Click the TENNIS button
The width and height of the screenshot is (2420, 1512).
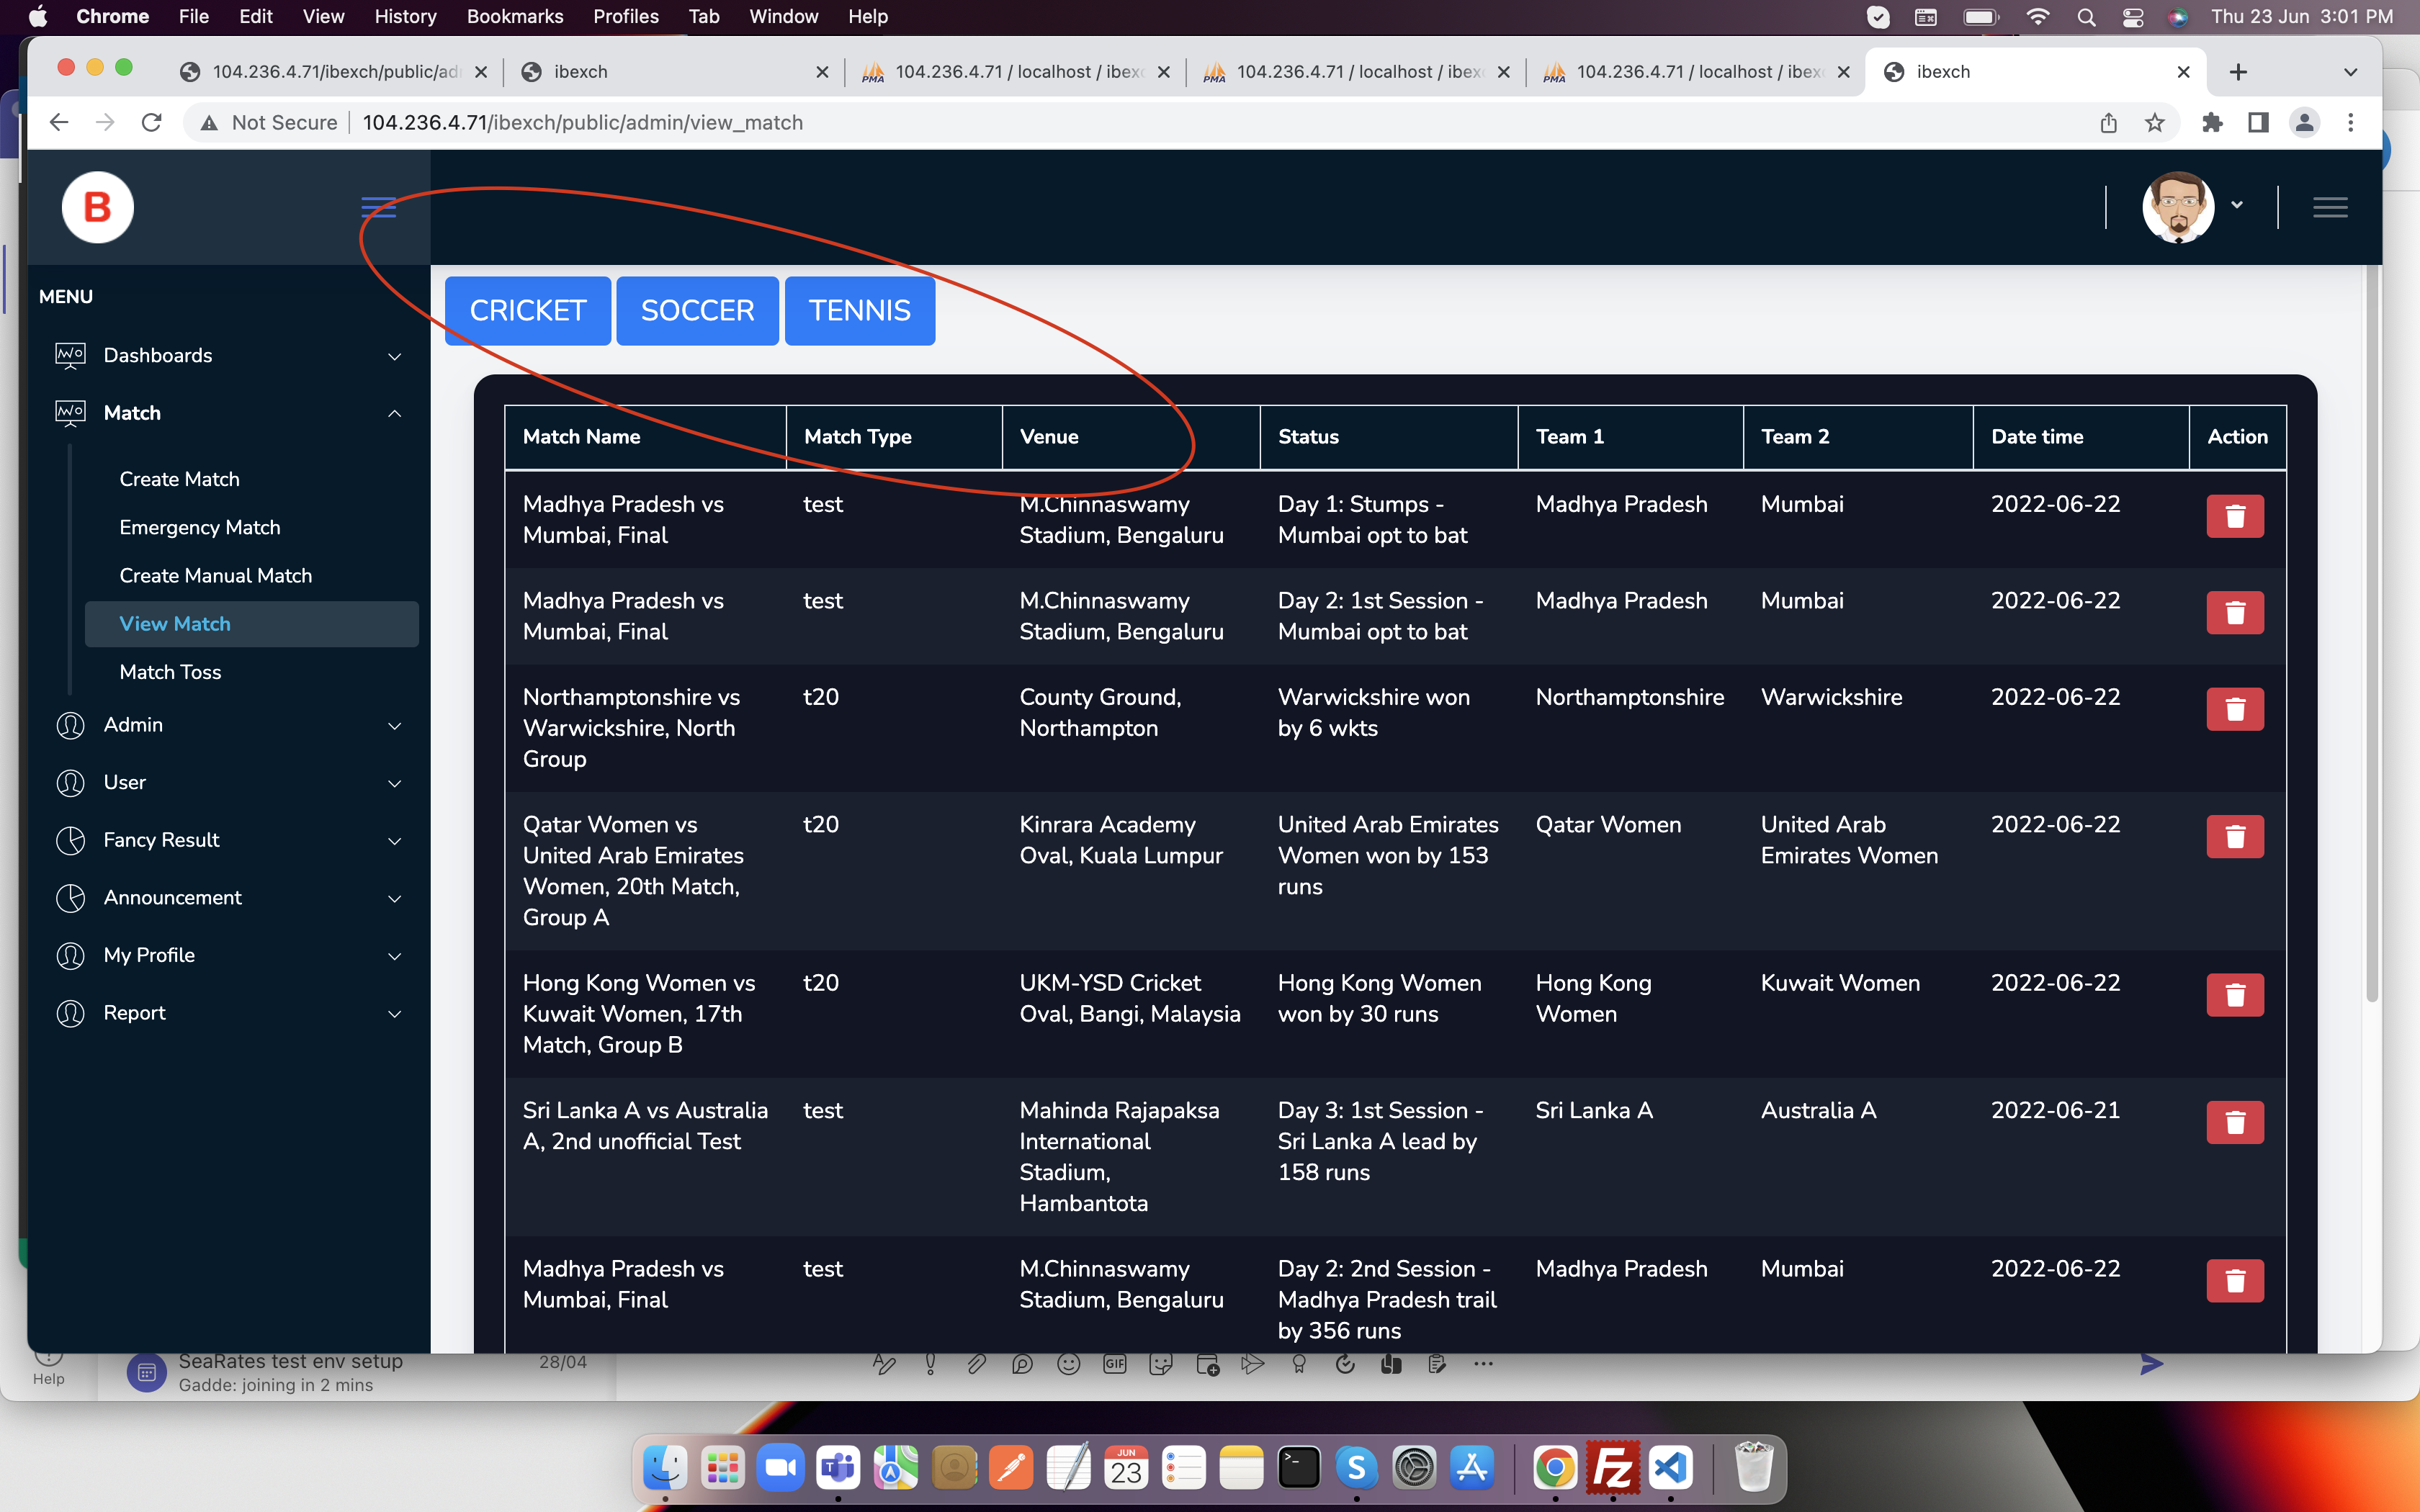(x=859, y=311)
